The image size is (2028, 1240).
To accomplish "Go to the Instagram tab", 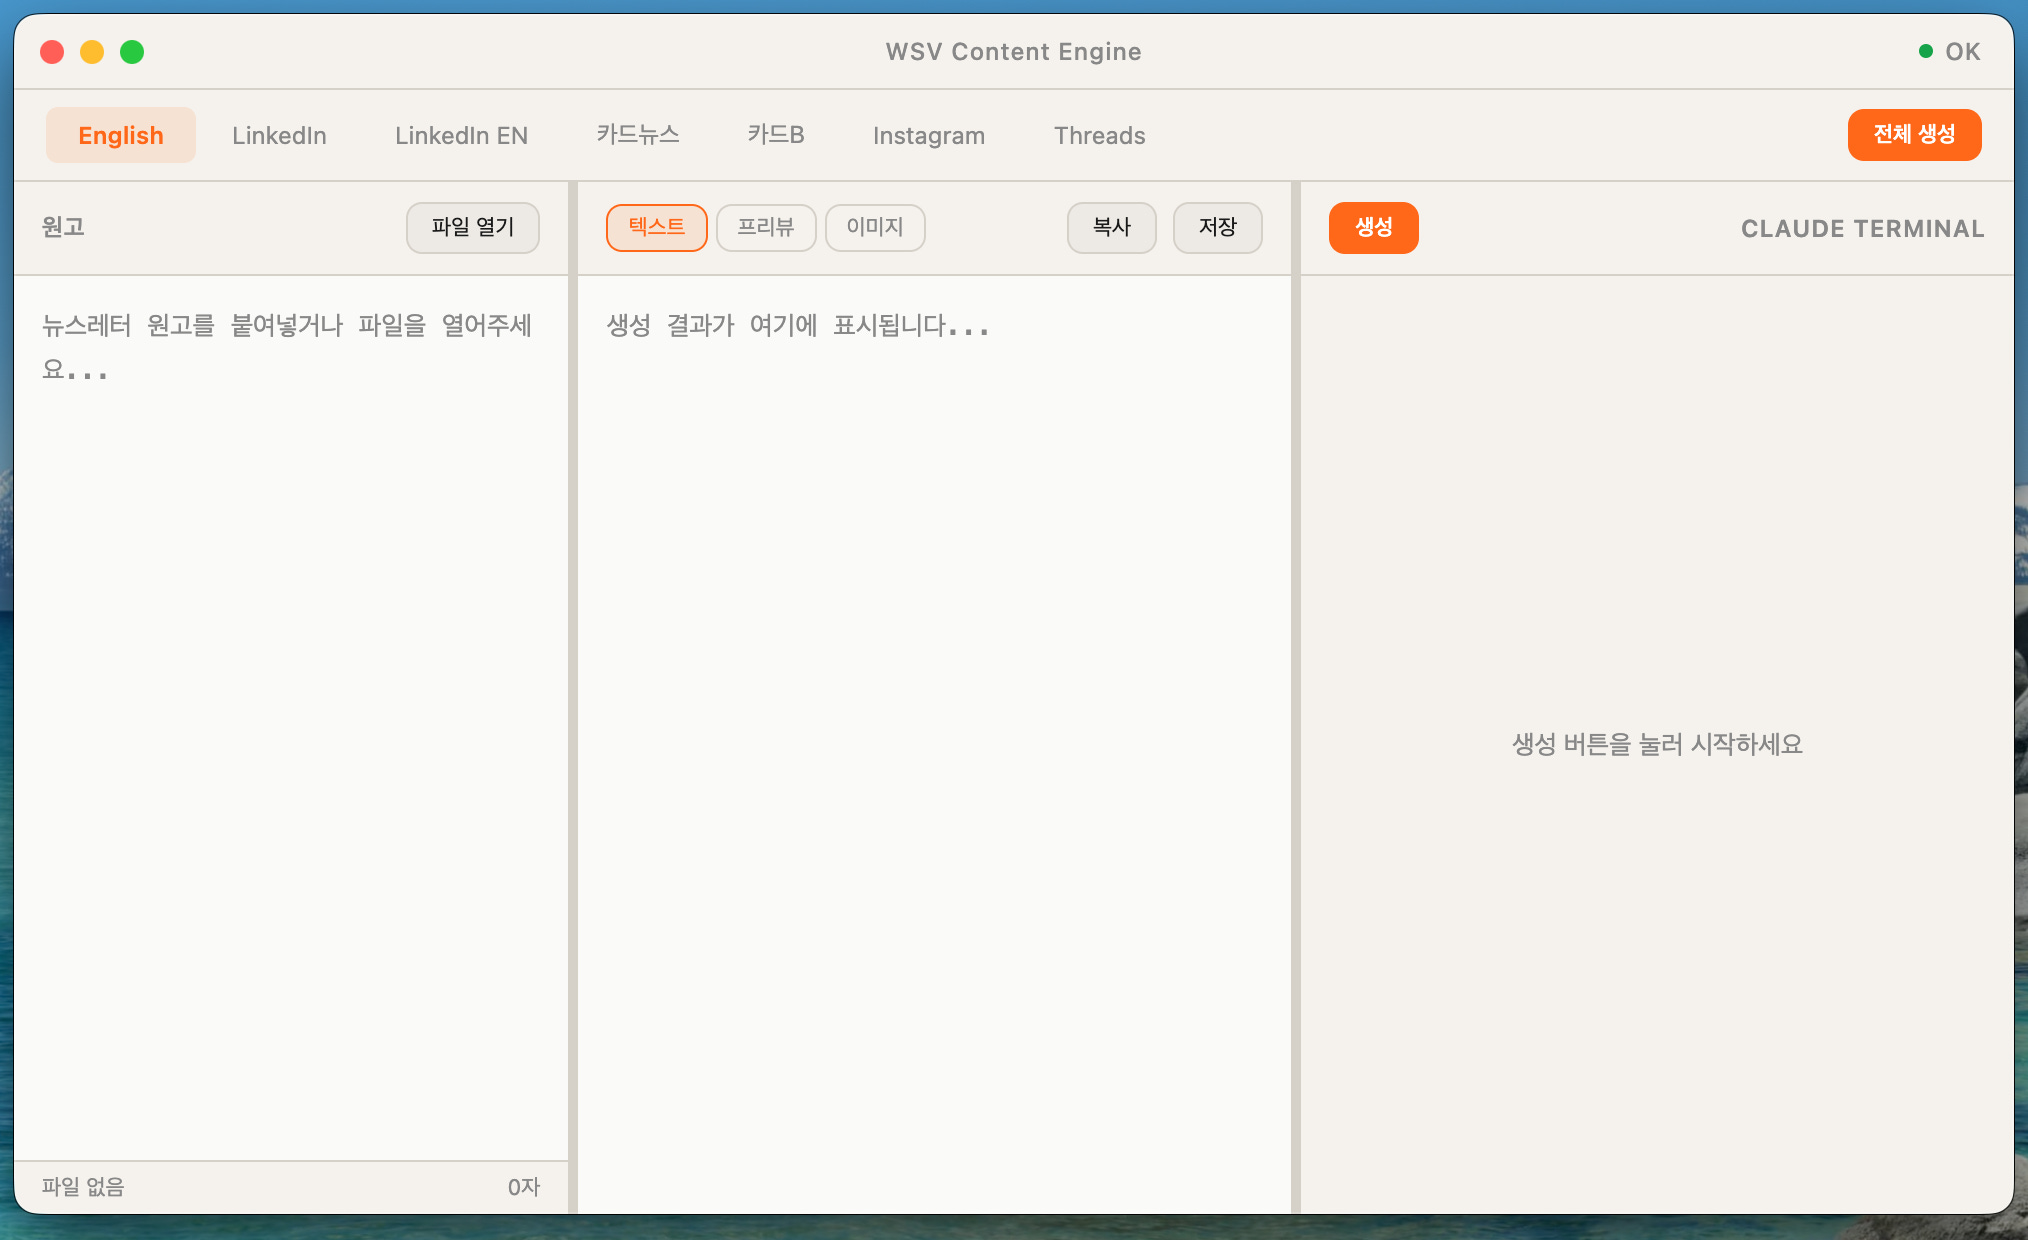I will (928, 135).
